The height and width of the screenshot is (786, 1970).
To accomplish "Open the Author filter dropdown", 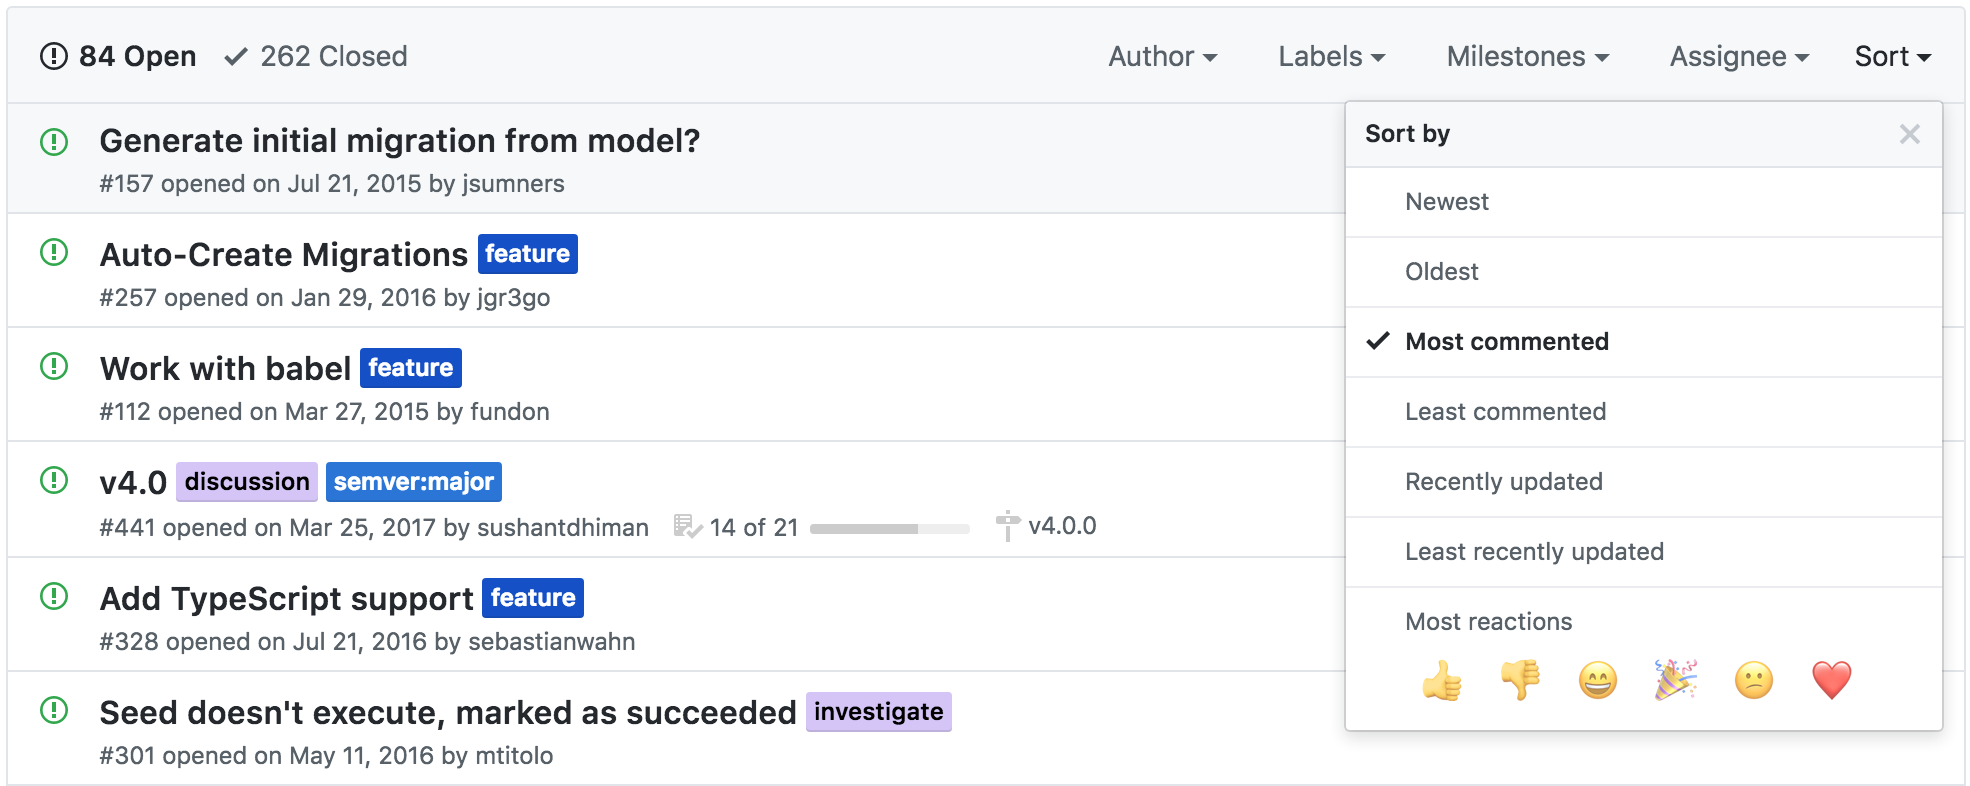I will (1163, 56).
